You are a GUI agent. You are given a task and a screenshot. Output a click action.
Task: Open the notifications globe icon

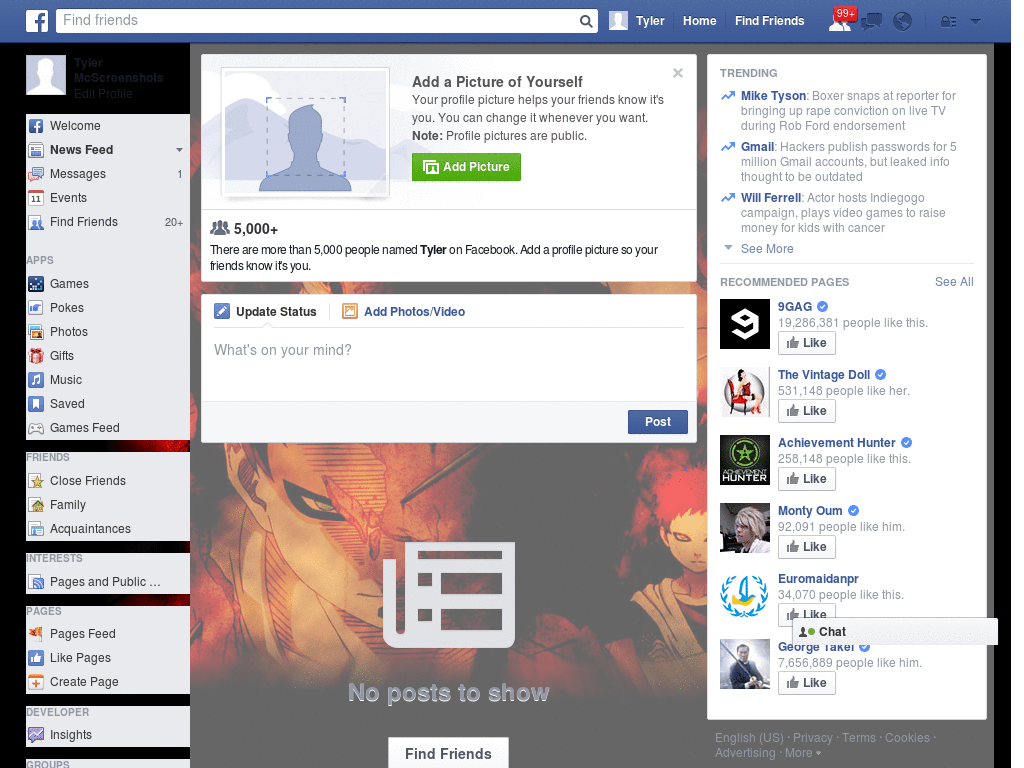tap(903, 22)
